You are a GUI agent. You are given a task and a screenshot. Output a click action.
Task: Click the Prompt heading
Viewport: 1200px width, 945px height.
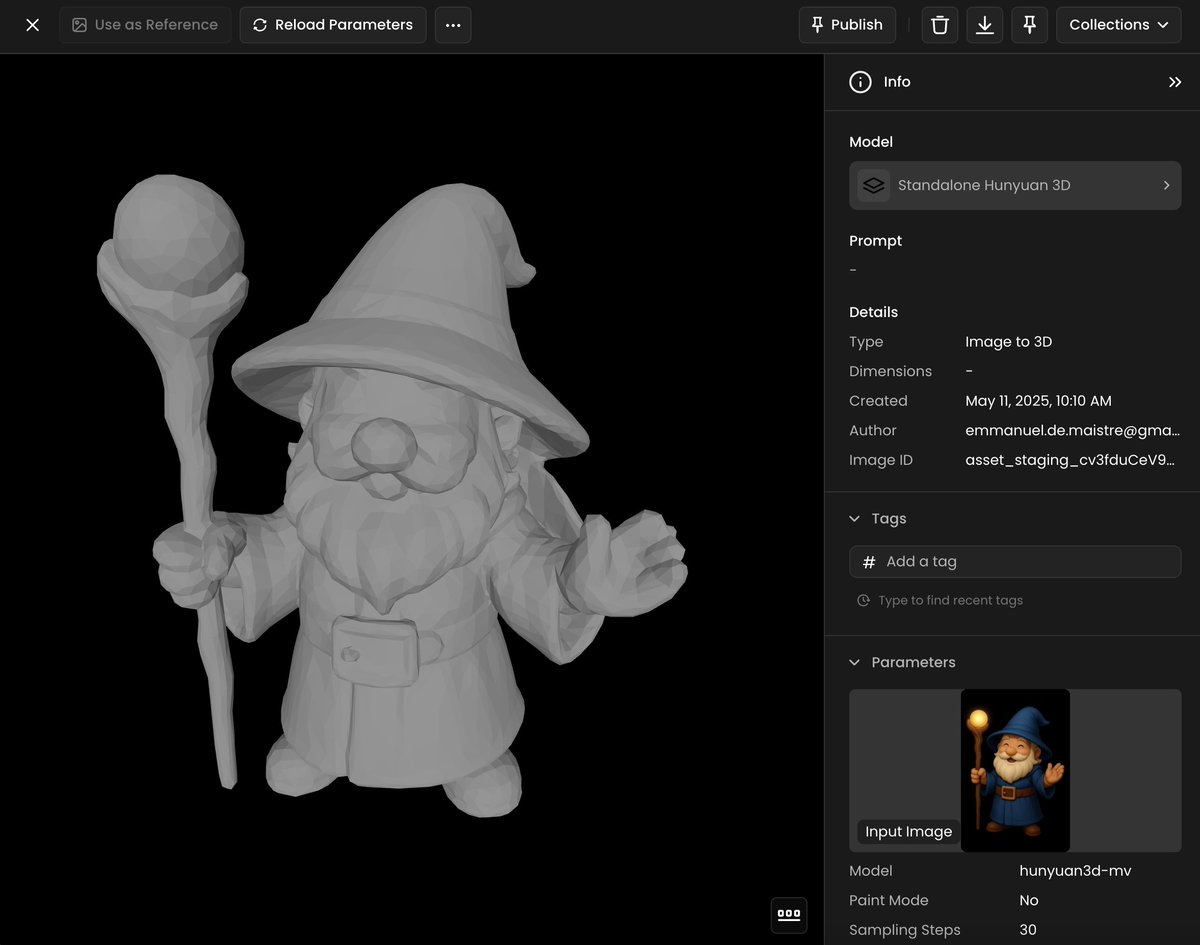[x=875, y=241]
